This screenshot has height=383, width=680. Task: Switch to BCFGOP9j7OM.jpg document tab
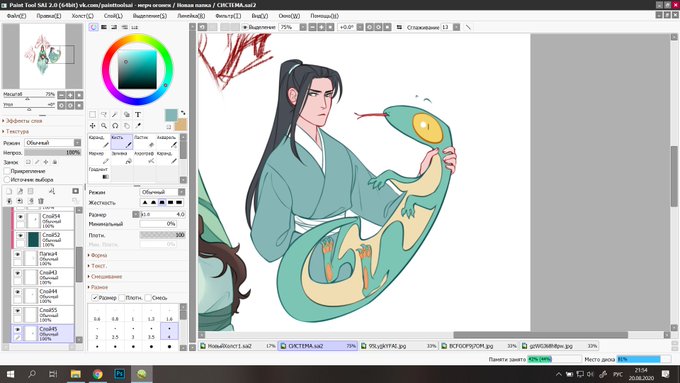tap(478, 346)
